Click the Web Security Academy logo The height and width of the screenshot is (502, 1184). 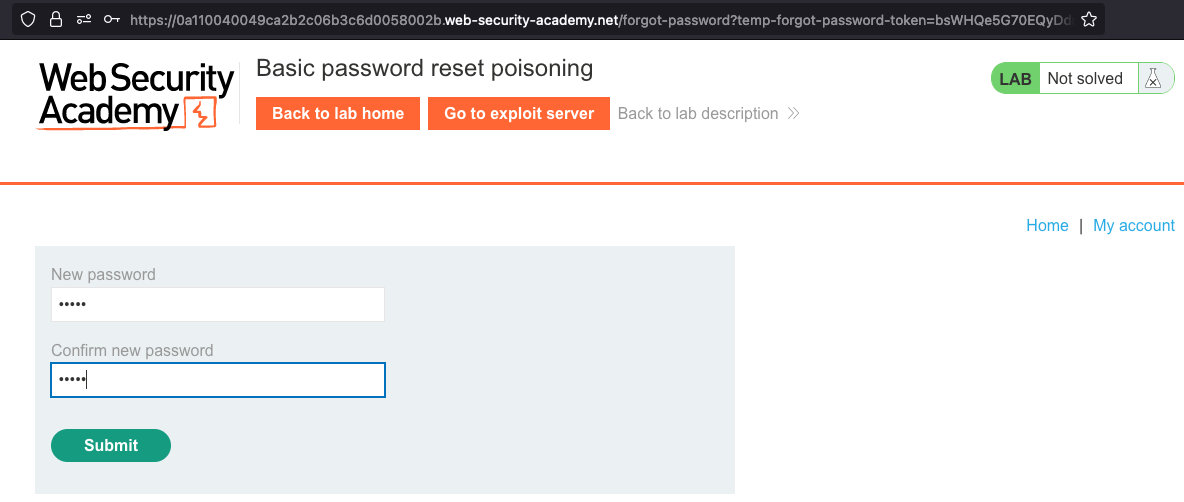136,96
